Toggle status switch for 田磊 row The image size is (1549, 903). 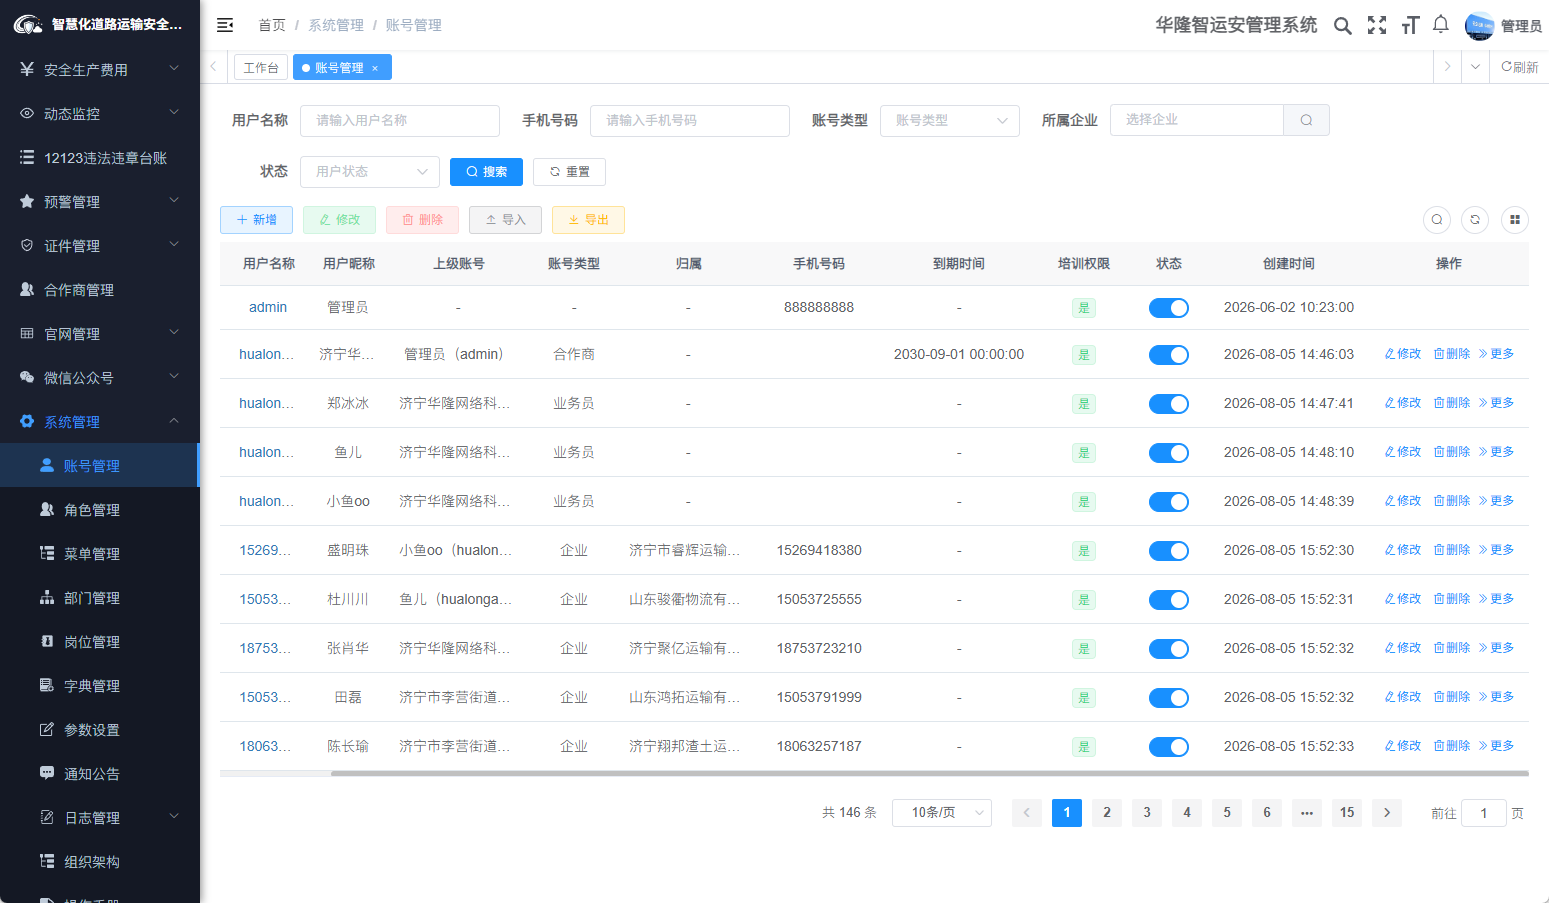tap(1169, 698)
